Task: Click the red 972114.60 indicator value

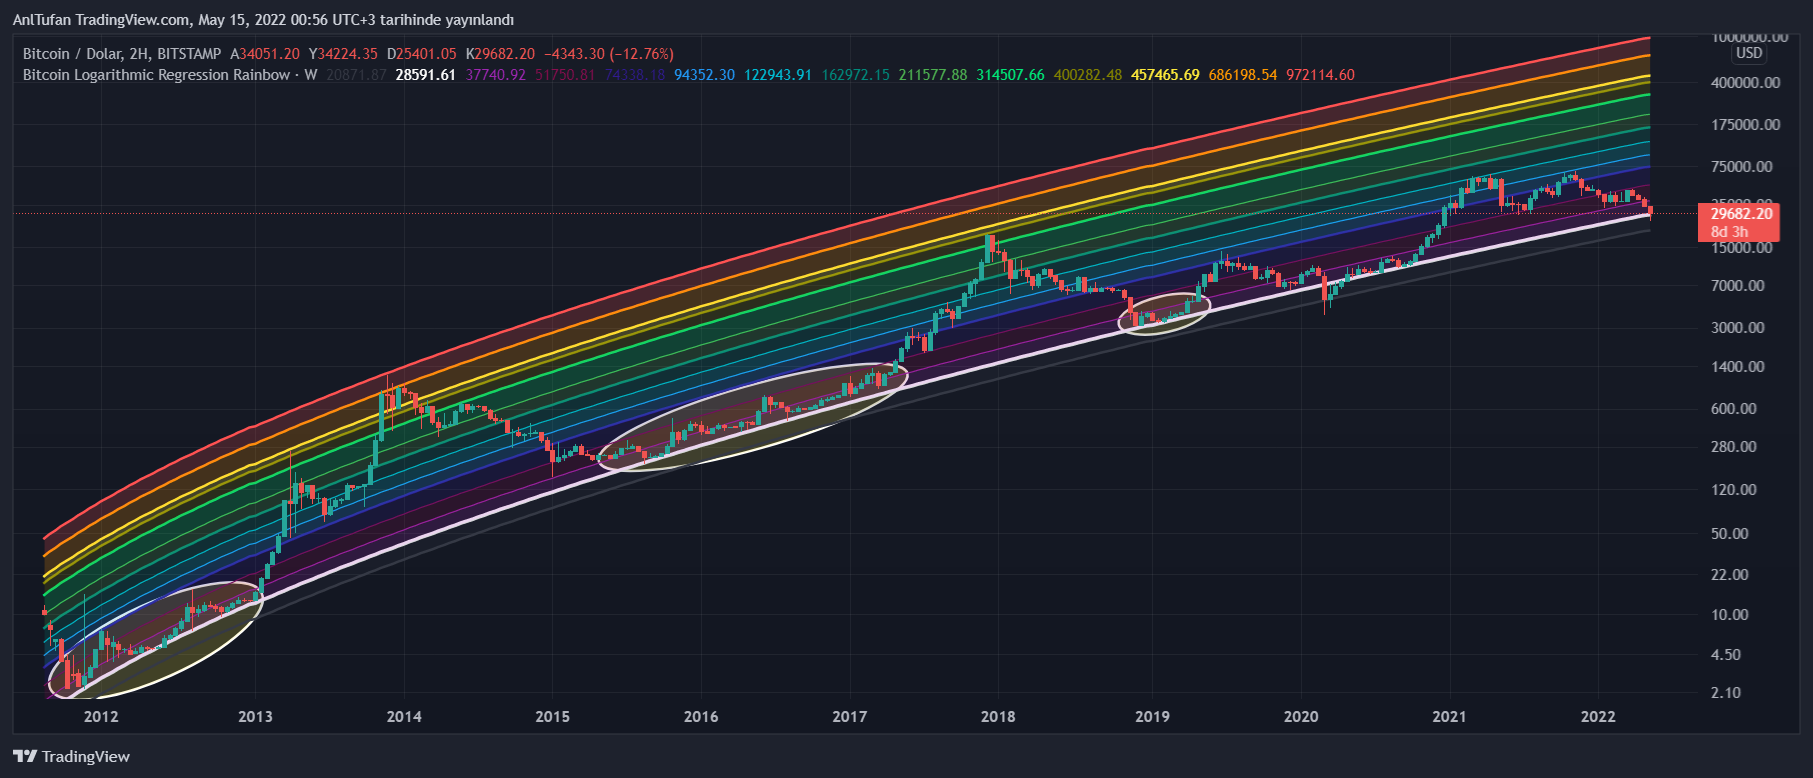Action: tap(1320, 75)
